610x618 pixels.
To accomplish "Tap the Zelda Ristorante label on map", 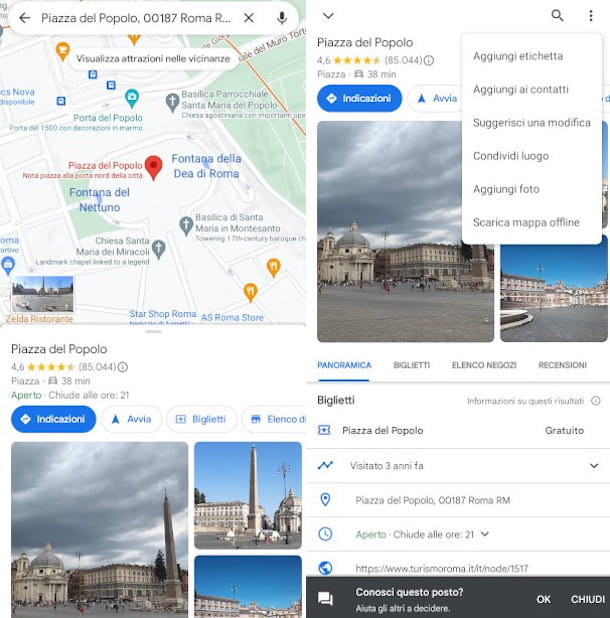I will tap(39, 319).
